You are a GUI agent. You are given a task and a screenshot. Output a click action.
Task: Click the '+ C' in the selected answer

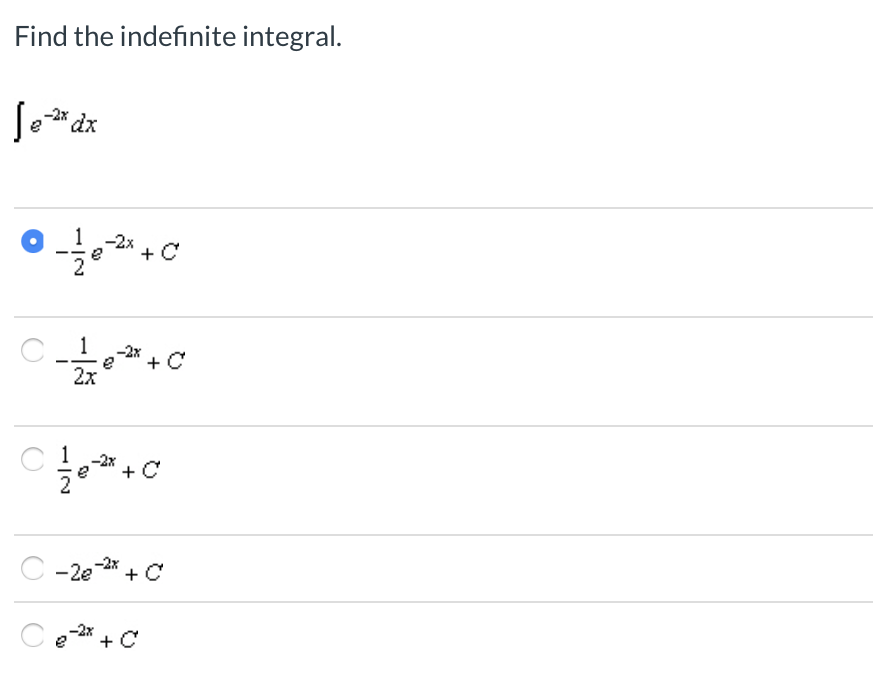tap(160, 252)
